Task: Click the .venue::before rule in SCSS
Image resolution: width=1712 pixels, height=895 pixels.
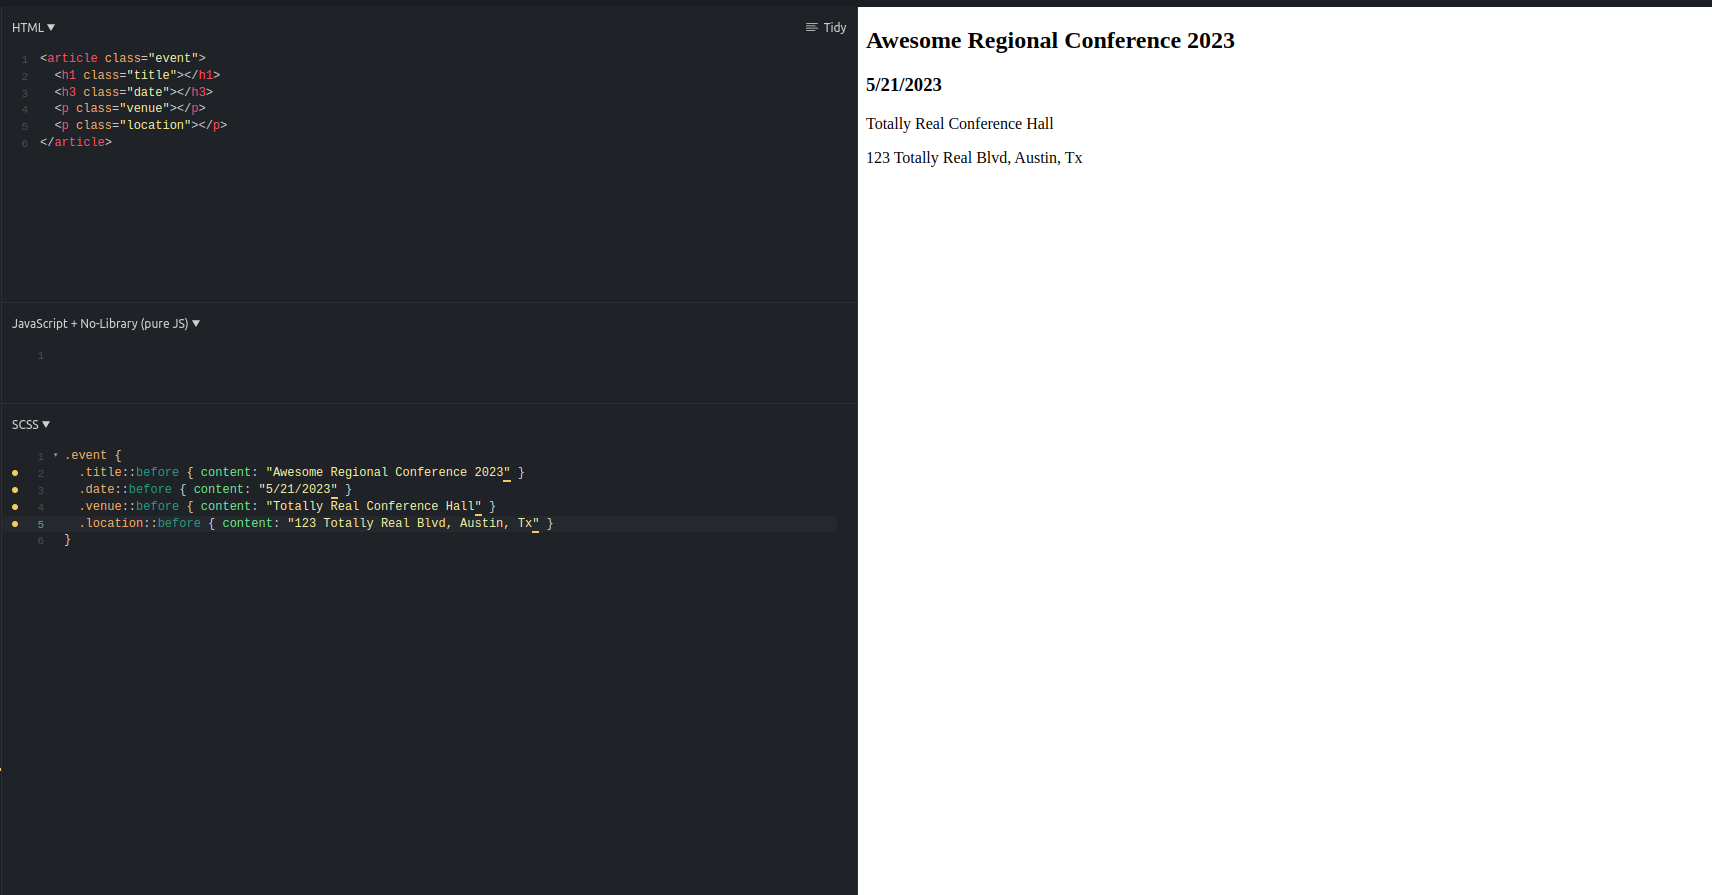Action: (287, 507)
